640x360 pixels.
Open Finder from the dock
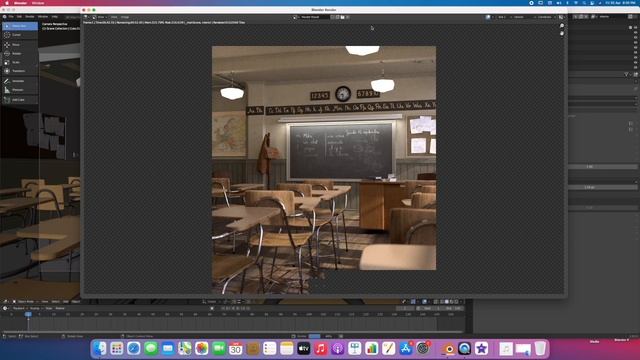tap(100, 349)
